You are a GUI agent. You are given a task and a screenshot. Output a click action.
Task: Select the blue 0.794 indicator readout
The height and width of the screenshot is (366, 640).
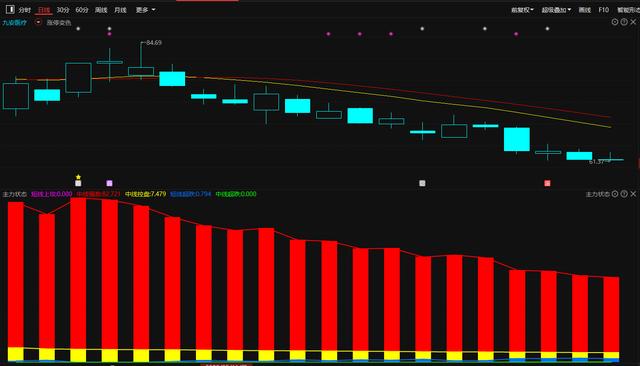tap(191, 194)
